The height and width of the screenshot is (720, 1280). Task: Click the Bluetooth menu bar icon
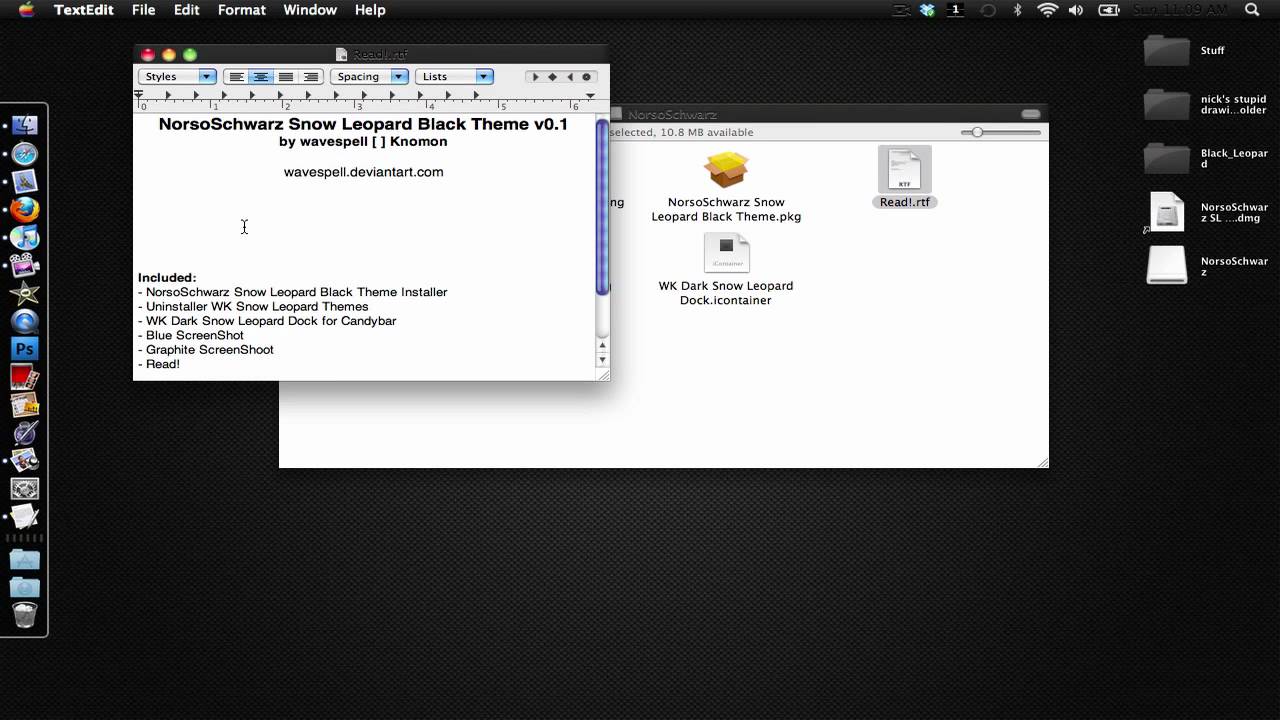click(1018, 10)
